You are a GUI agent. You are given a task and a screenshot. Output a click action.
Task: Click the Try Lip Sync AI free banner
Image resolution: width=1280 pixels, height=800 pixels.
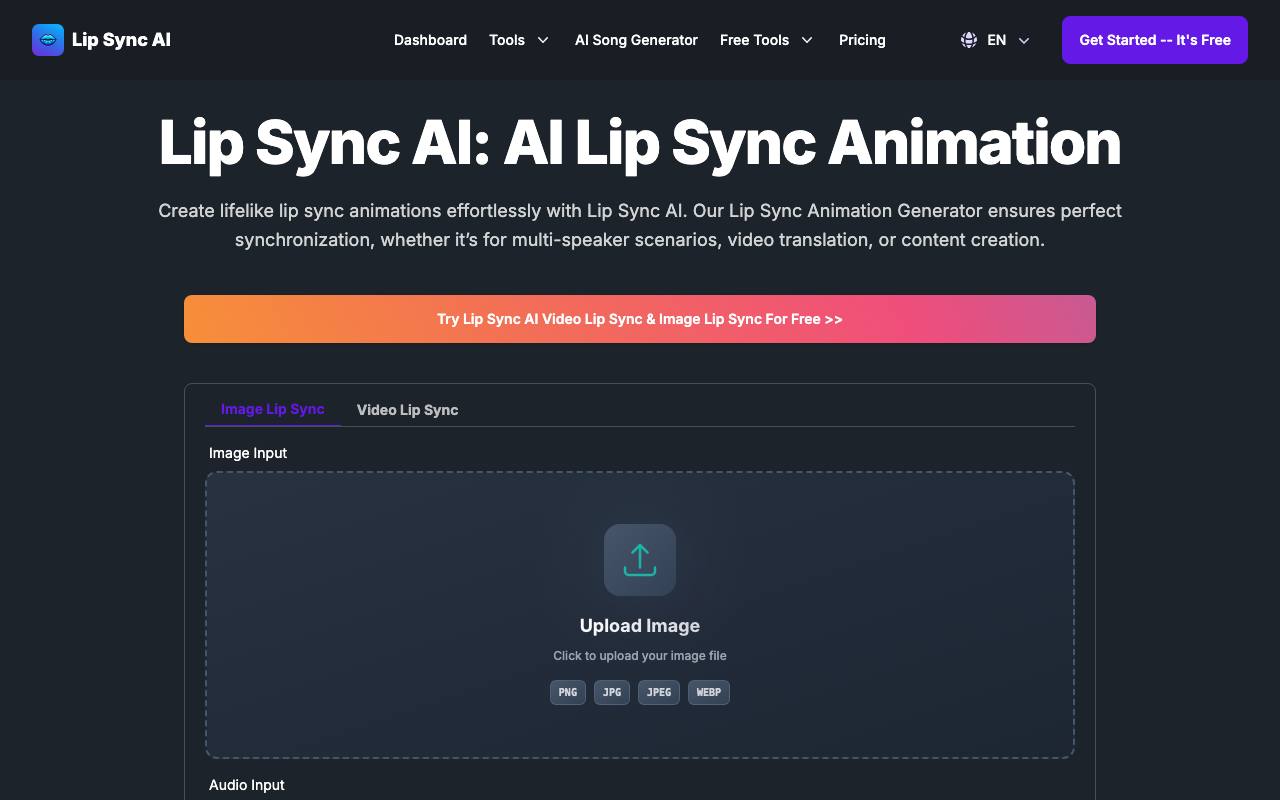point(640,319)
